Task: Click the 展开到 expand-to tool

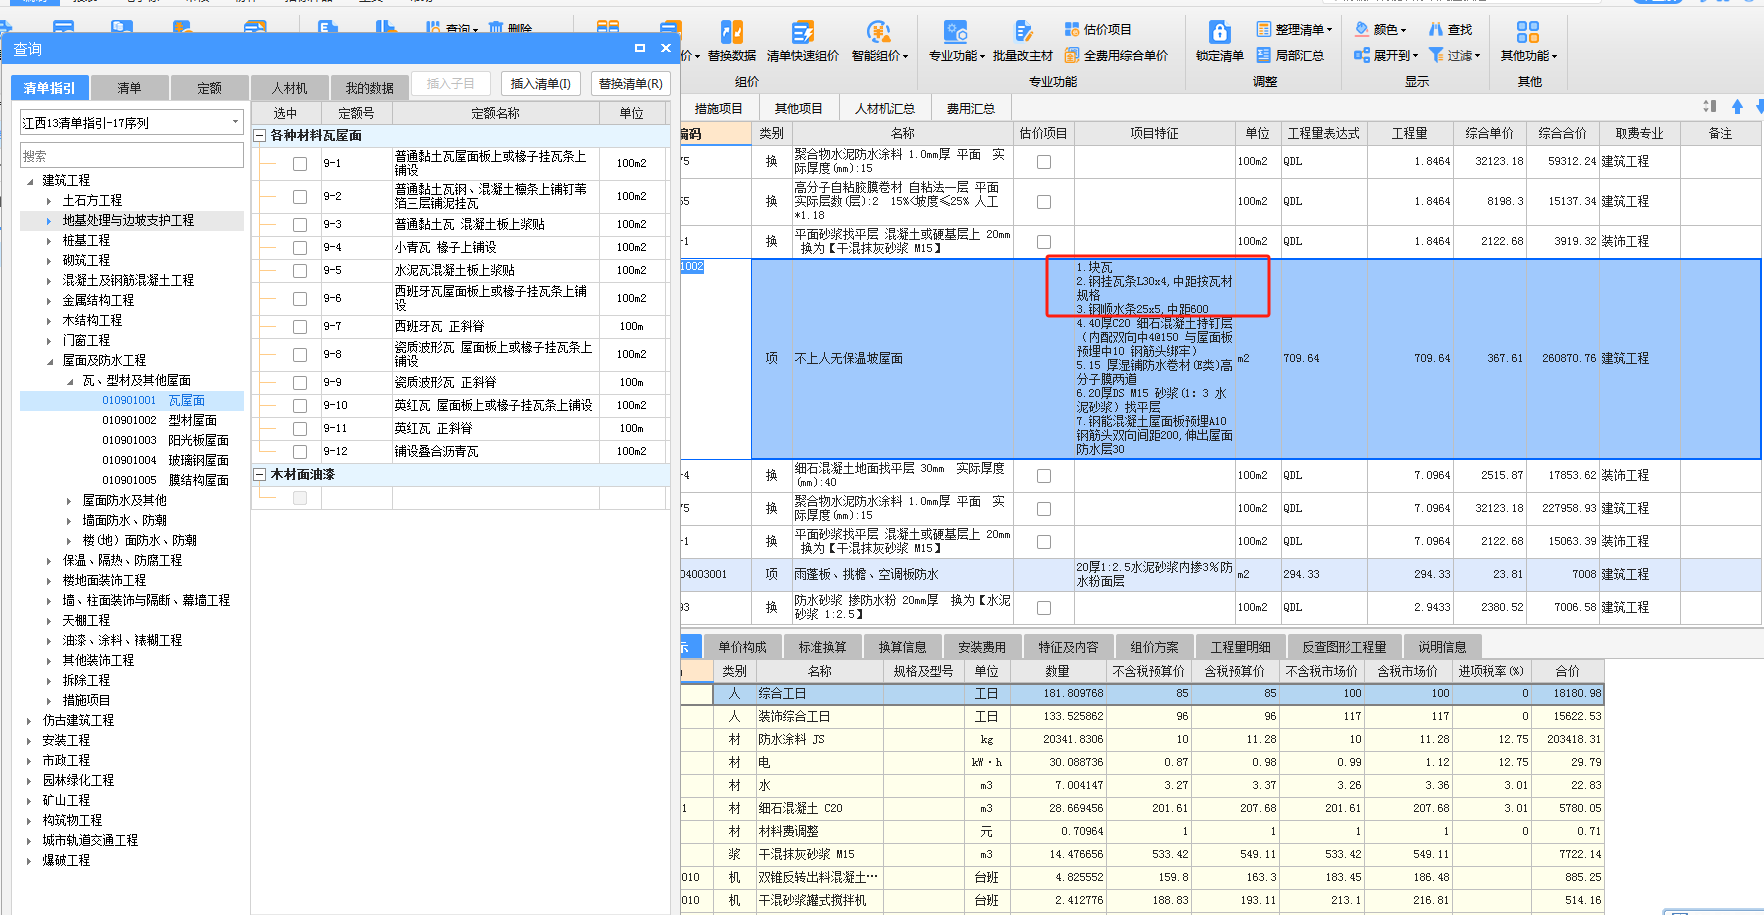Action: tap(1385, 56)
